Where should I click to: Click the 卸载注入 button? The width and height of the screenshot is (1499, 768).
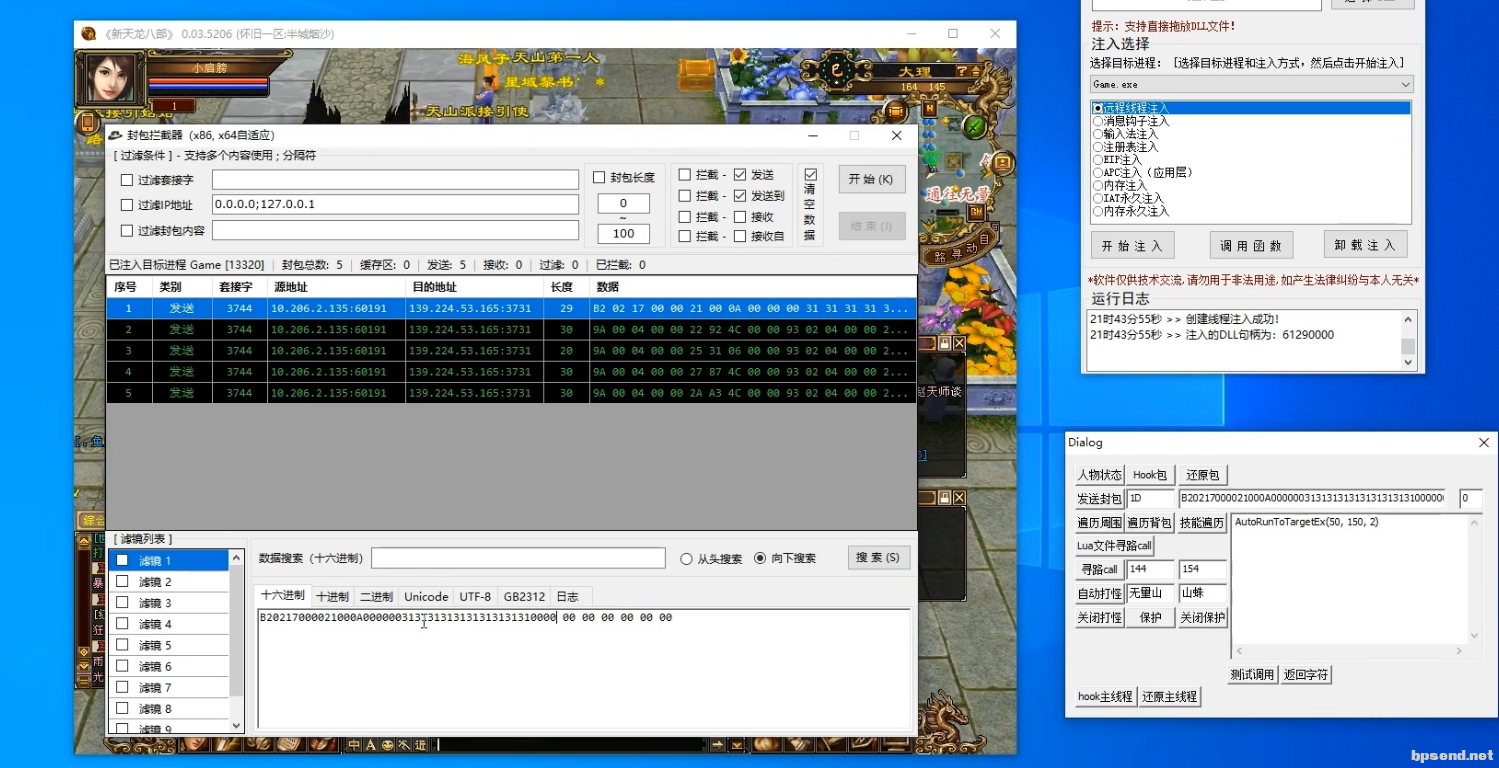[x=1366, y=245]
